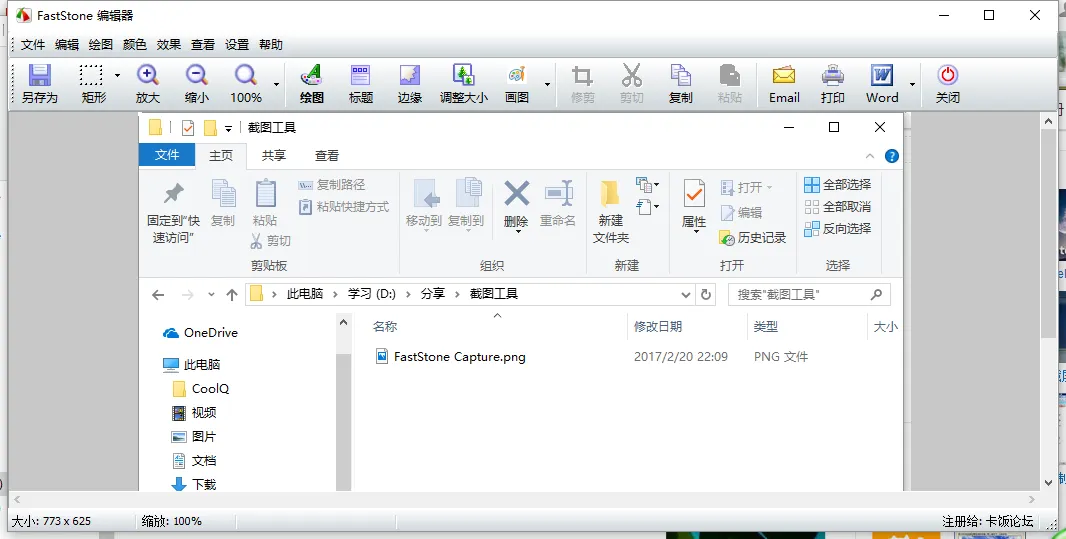
Task: Open the 100% zoom level dropdown arrow
Action: (276, 84)
